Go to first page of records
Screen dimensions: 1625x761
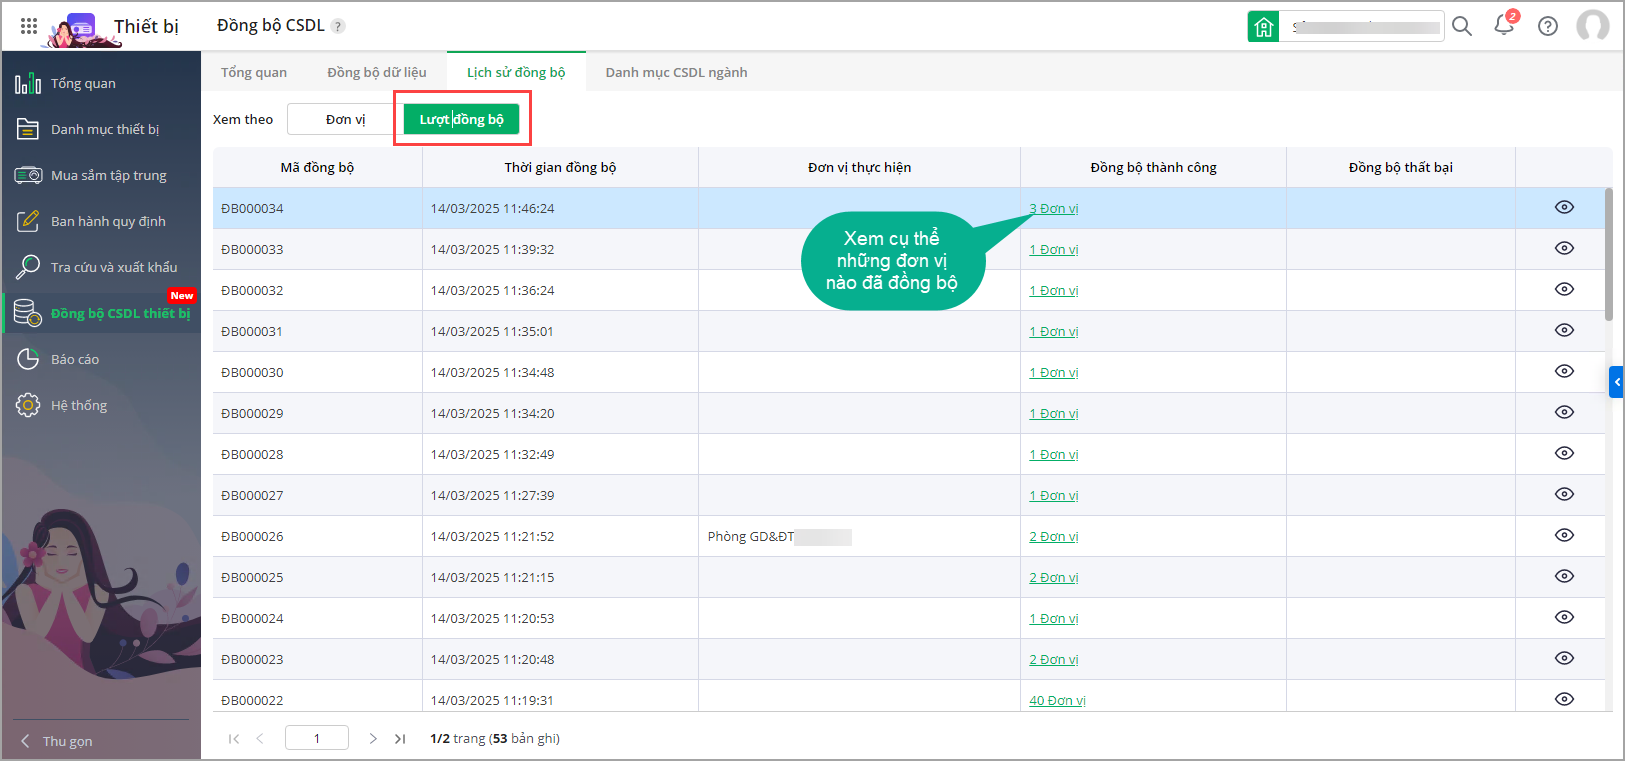tap(234, 739)
